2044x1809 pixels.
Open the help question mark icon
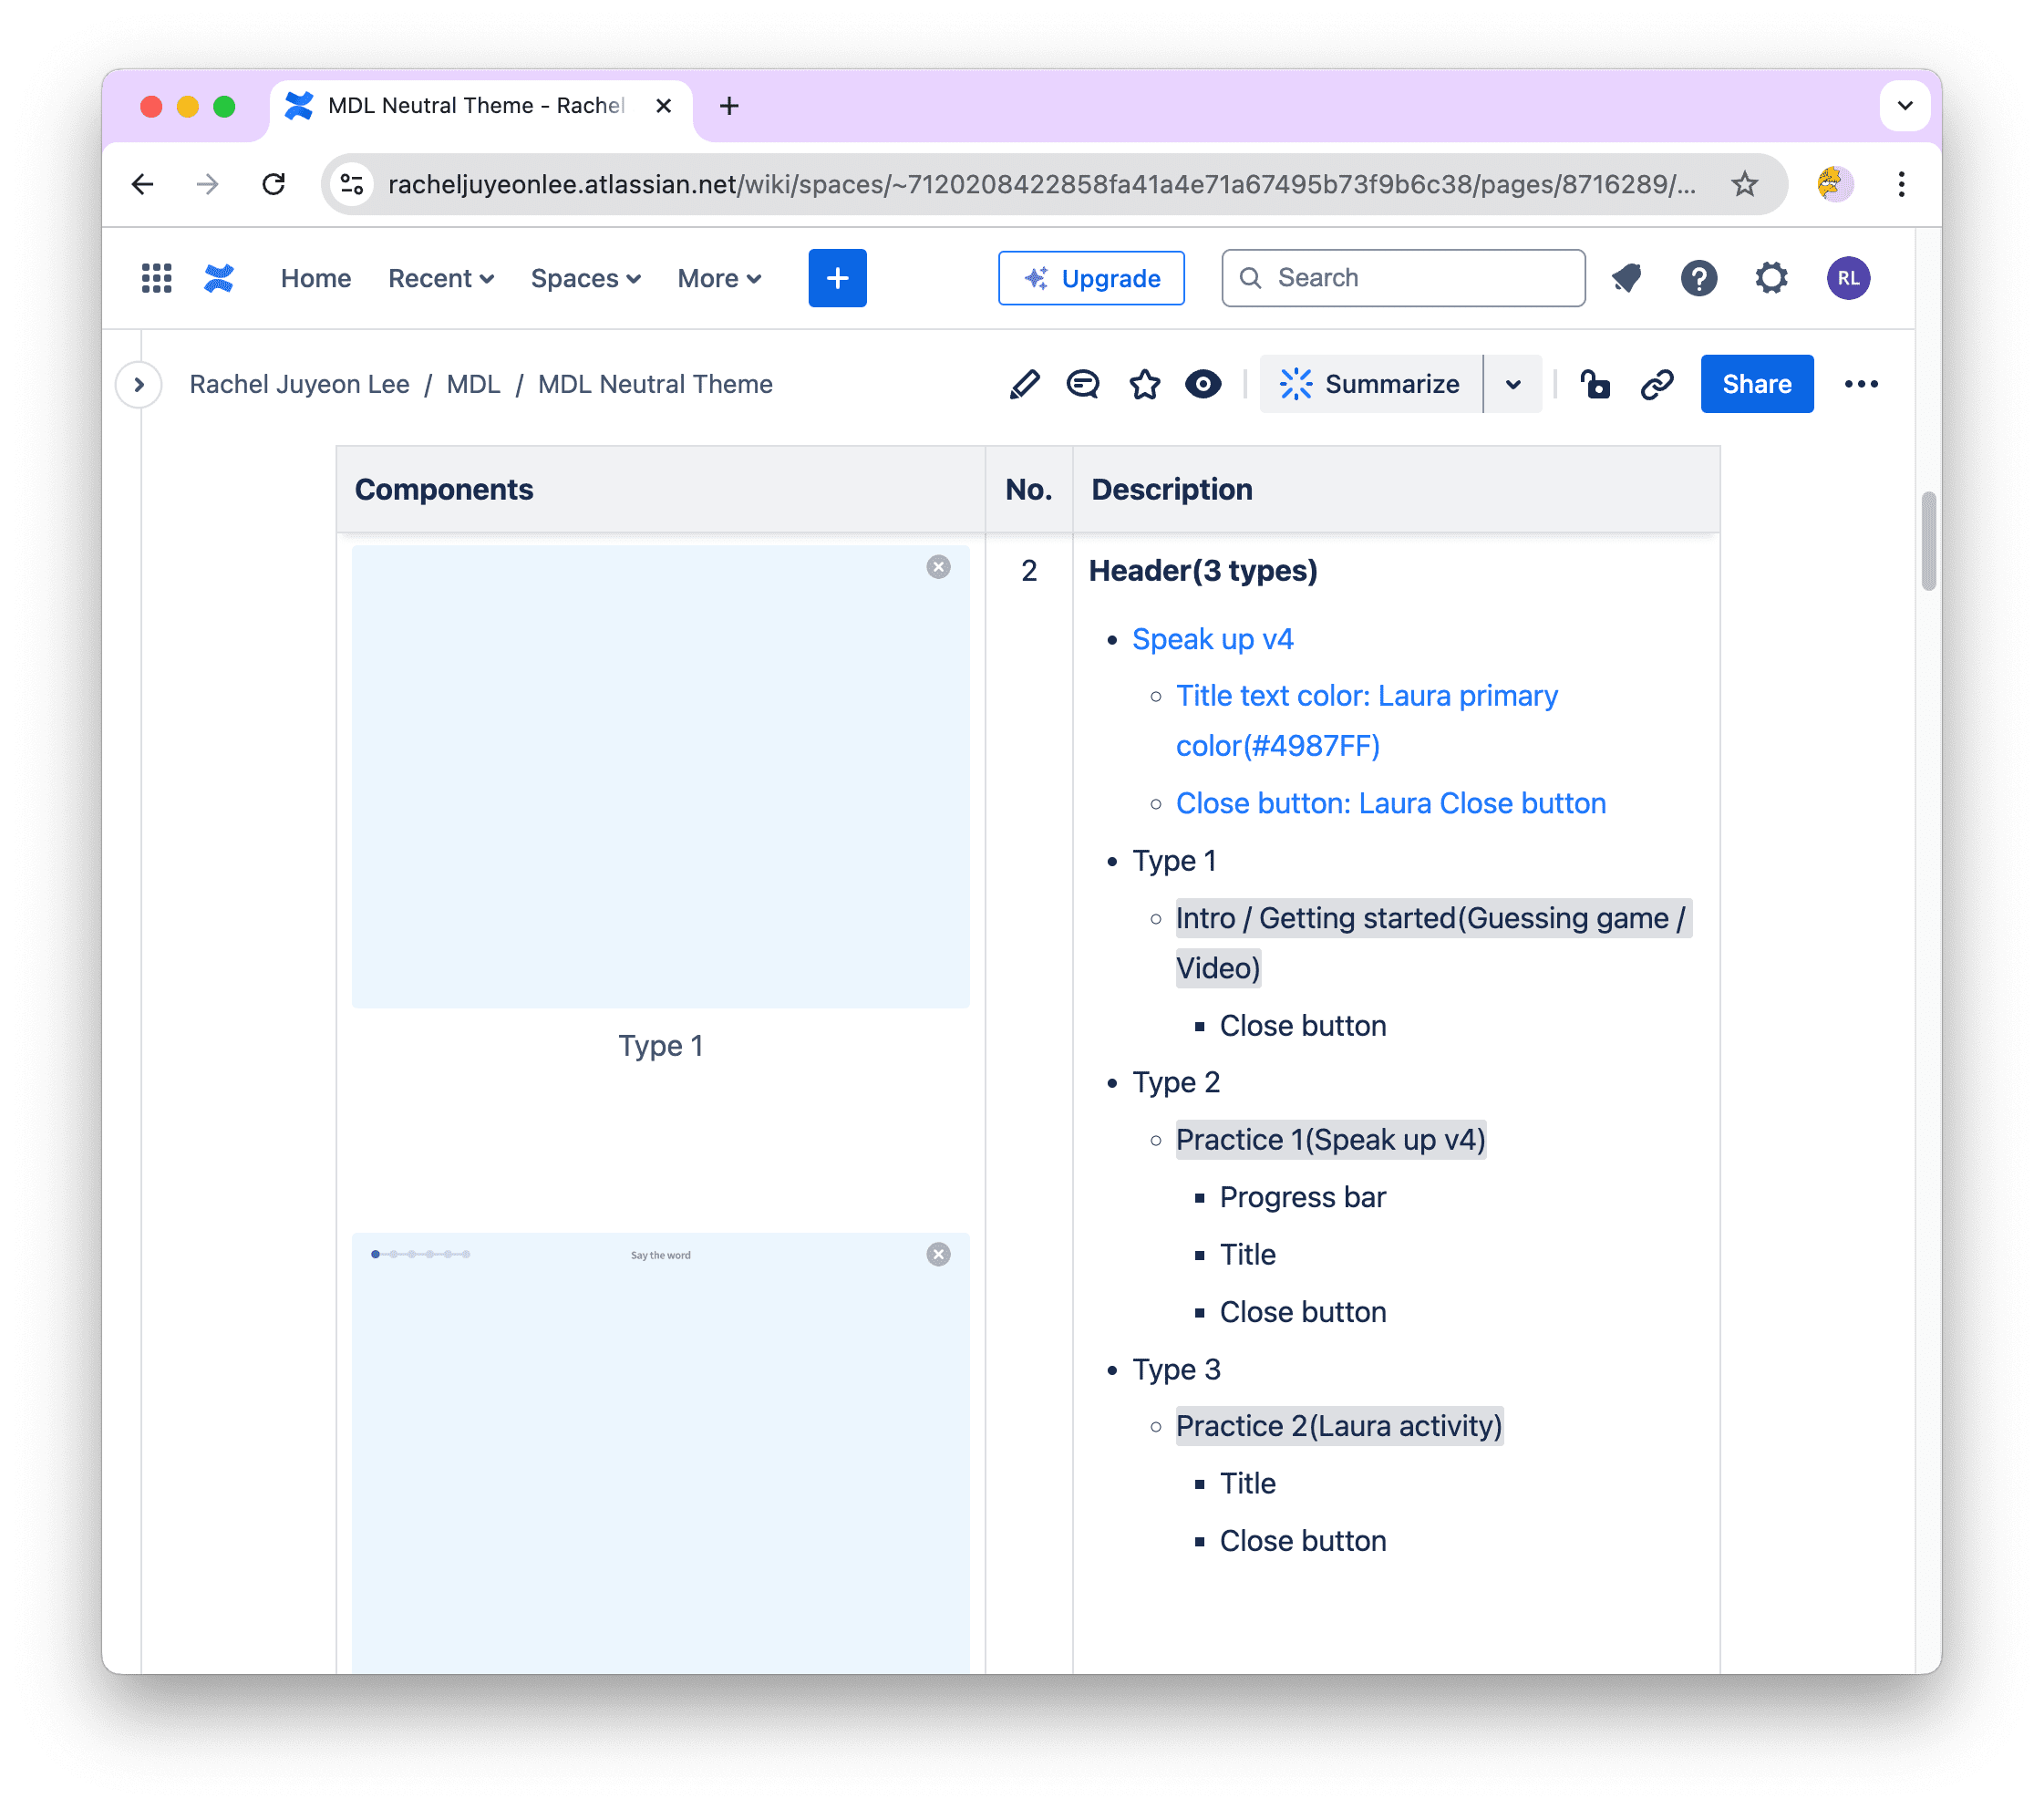[1699, 278]
